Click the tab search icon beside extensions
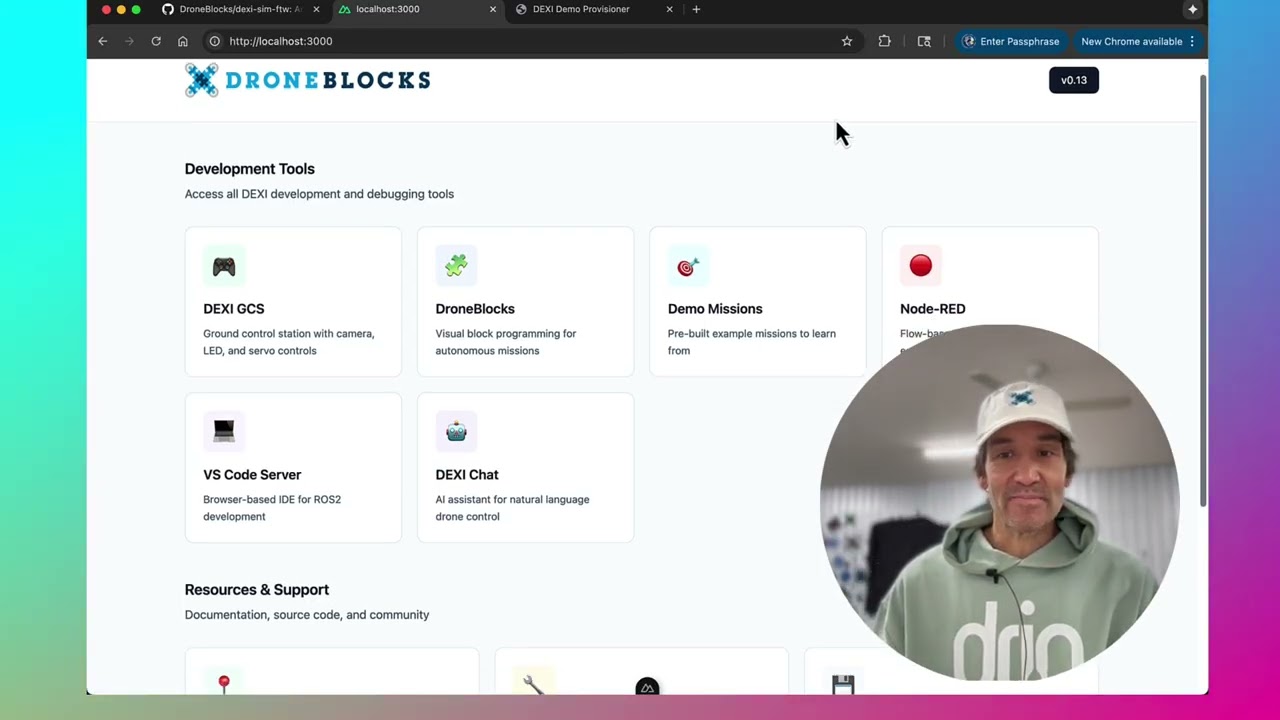The width and height of the screenshot is (1280, 720). 924,41
